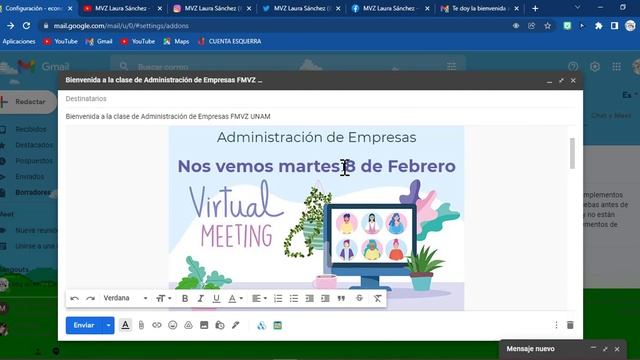The height and width of the screenshot is (360, 640).
Task: Insert an emoji
Action: coord(173,325)
